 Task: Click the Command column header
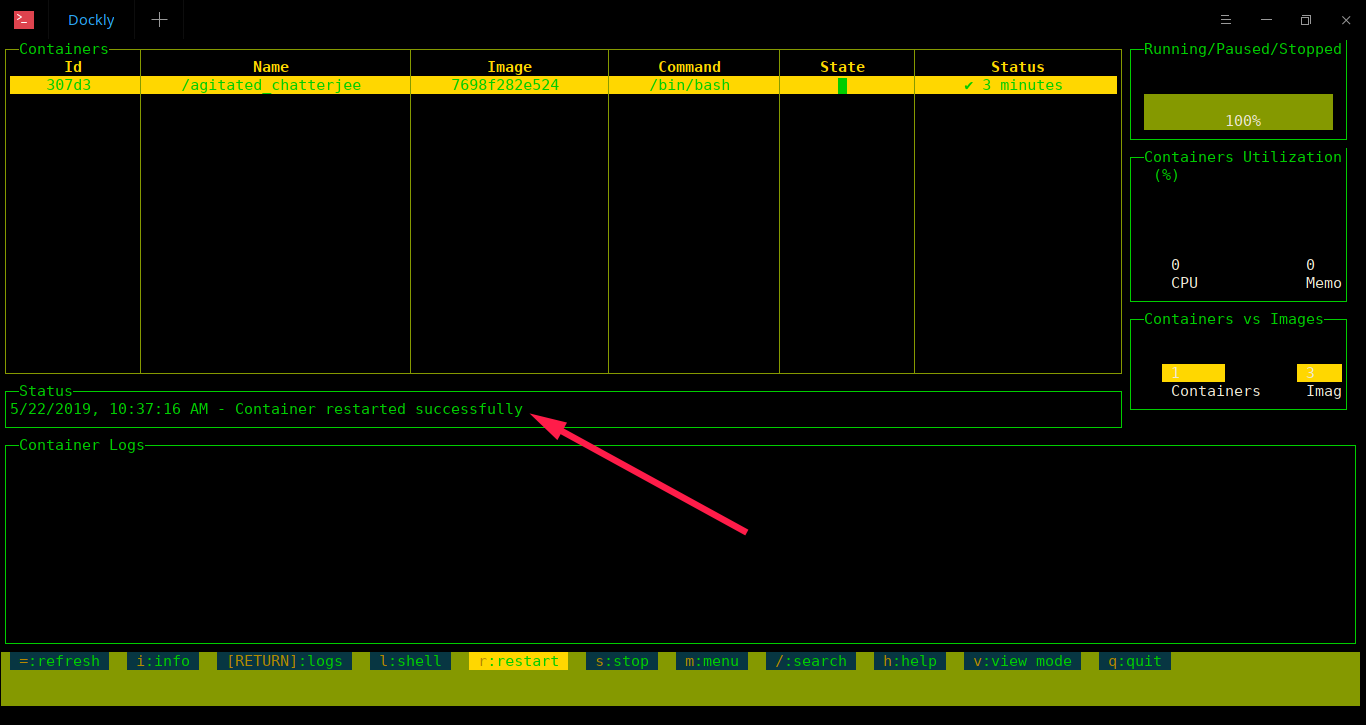pyautogui.click(x=690, y=67)
